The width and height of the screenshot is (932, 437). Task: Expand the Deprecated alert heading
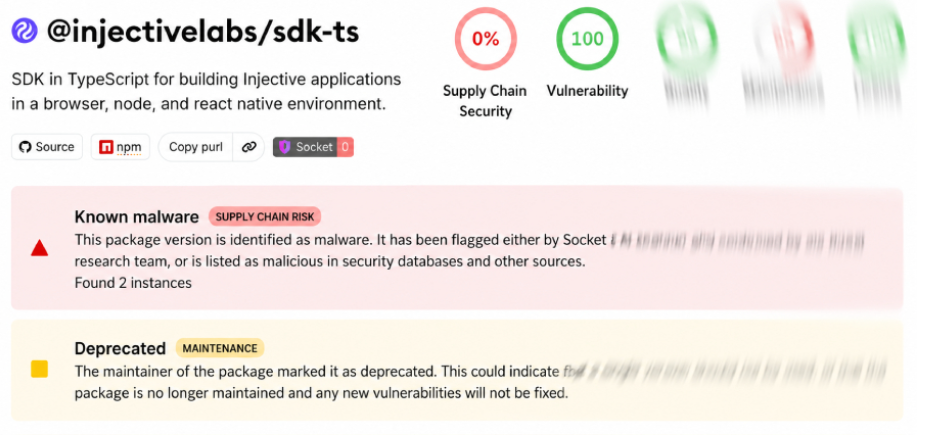[120, 348]
